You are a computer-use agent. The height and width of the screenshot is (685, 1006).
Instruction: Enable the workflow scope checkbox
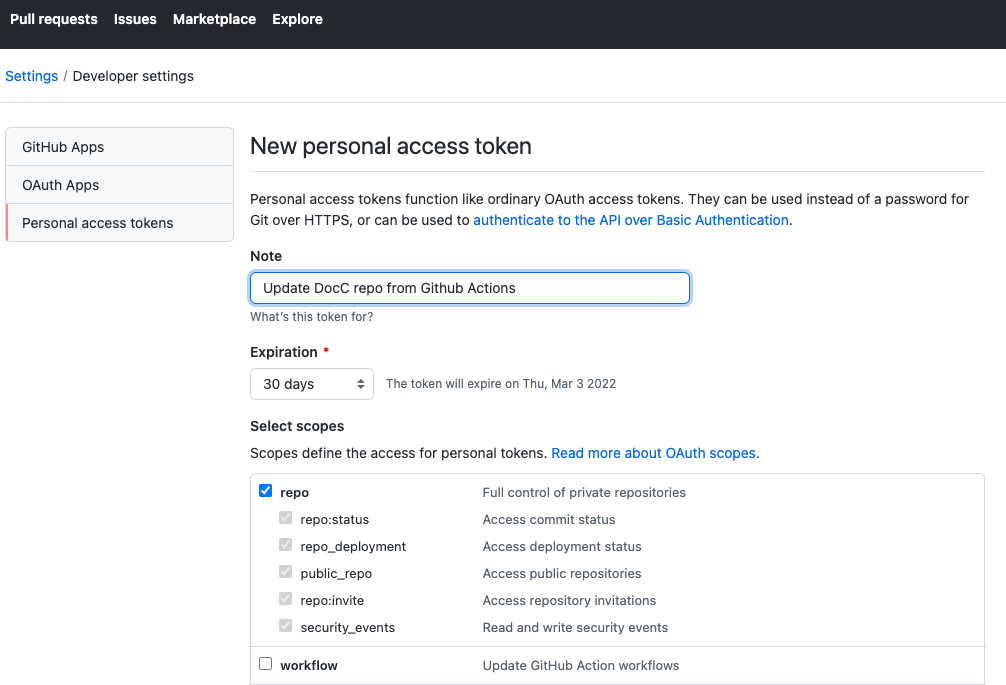coord(266,664)
